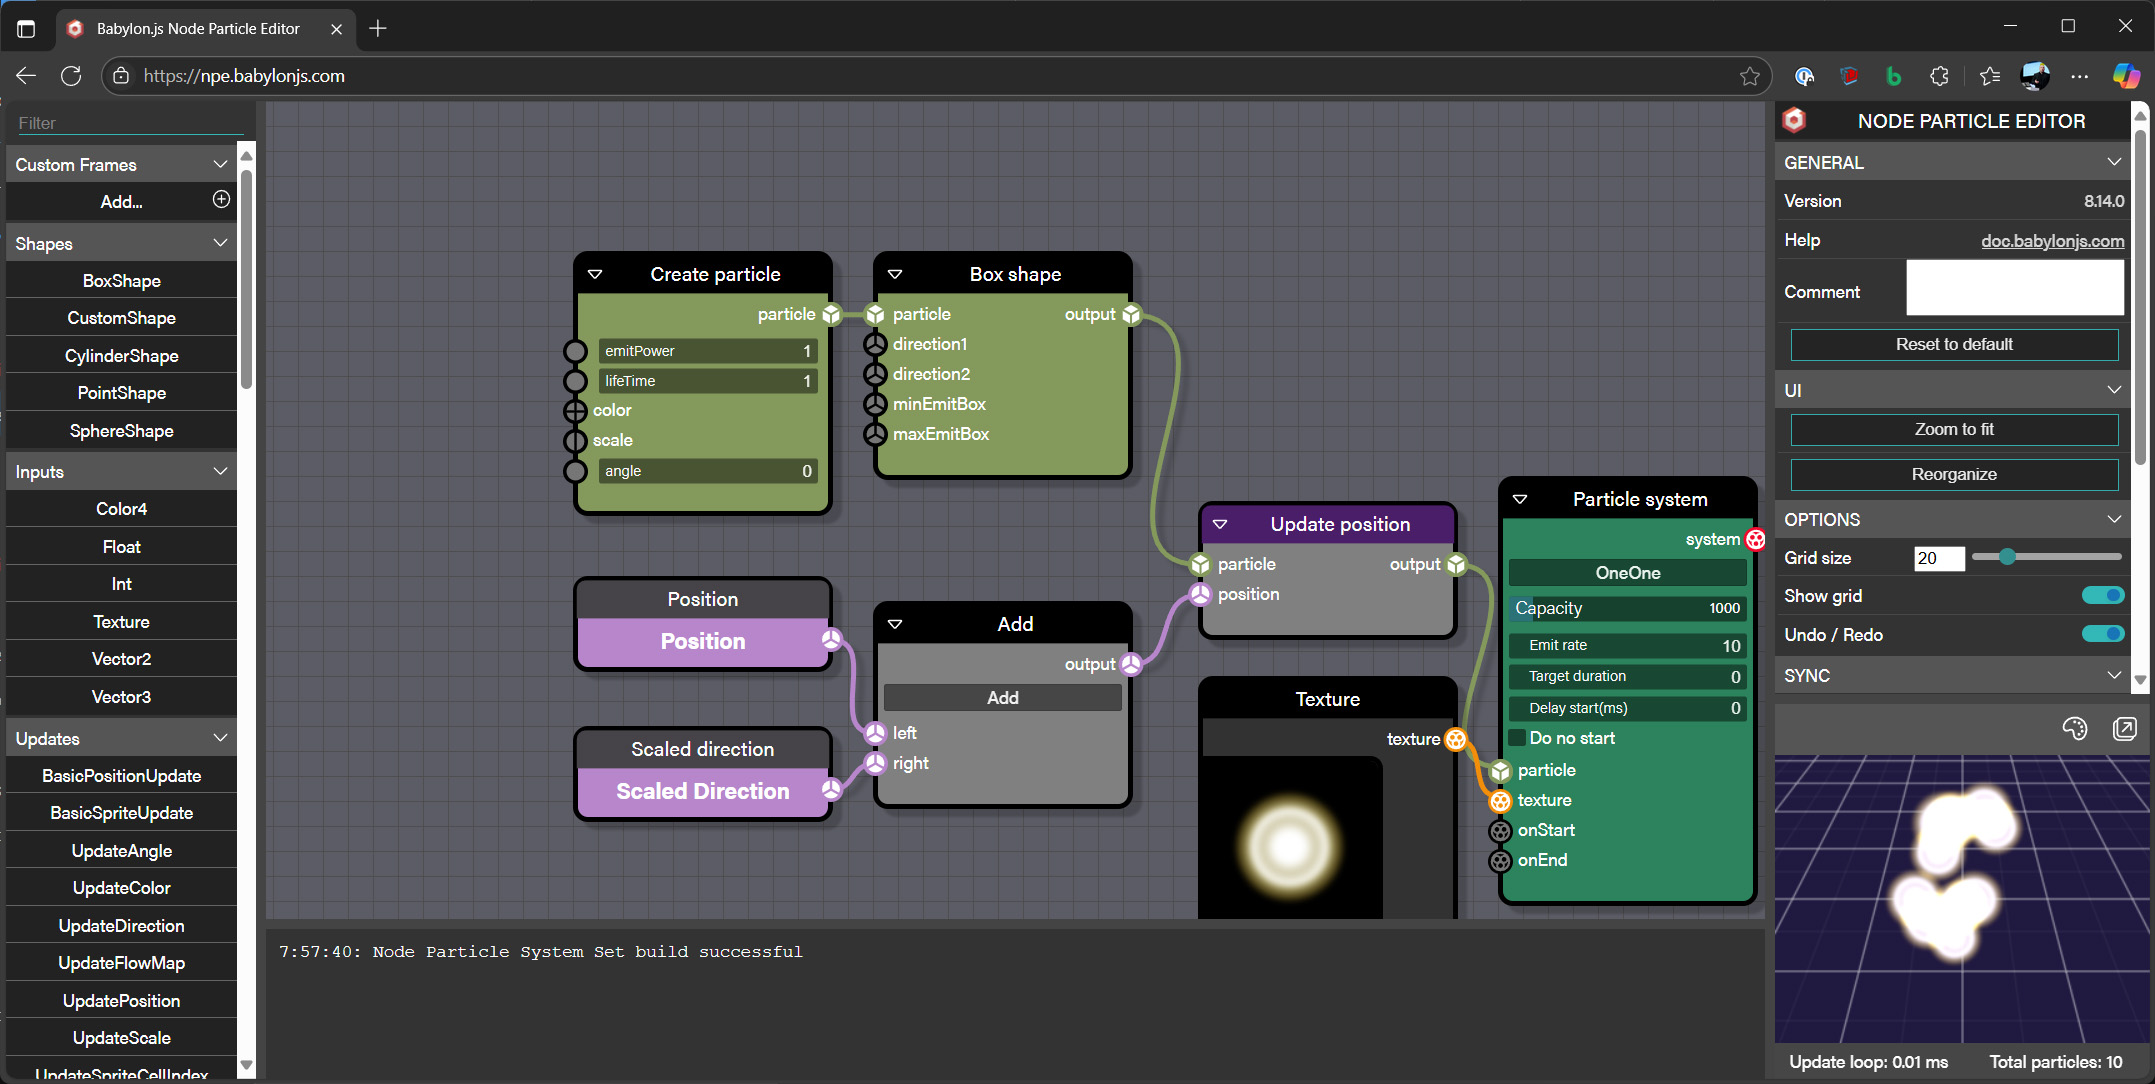Click the Position node output port
Viewport: 2155px width, 1084px height.
[831, 640]
